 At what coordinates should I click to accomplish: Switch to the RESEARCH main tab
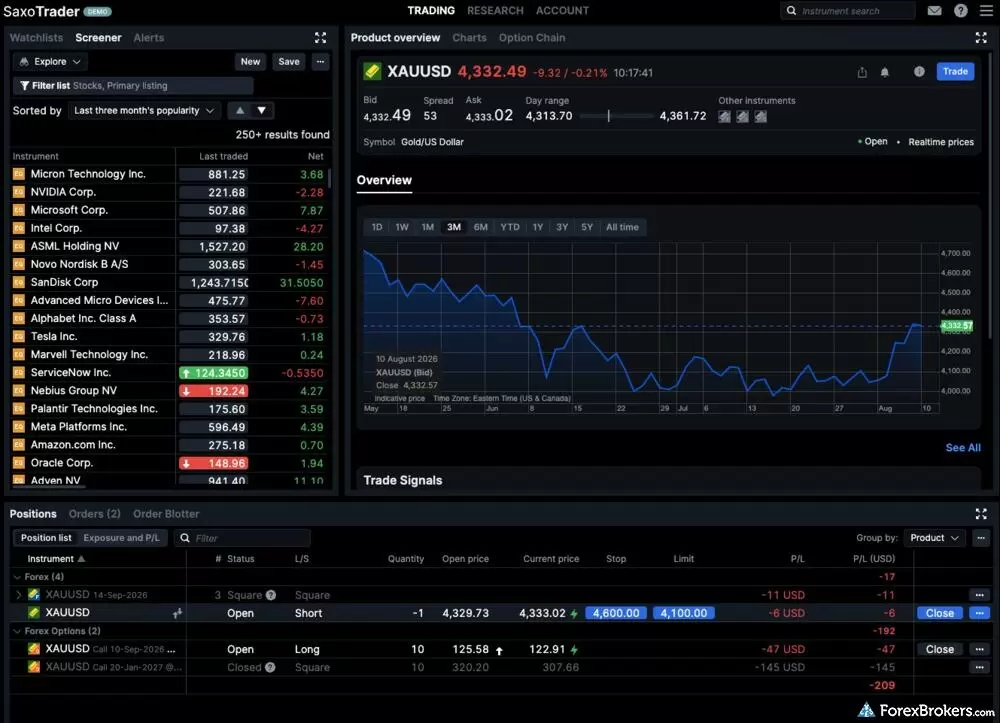pyautogui.click(x=495, y=11)
